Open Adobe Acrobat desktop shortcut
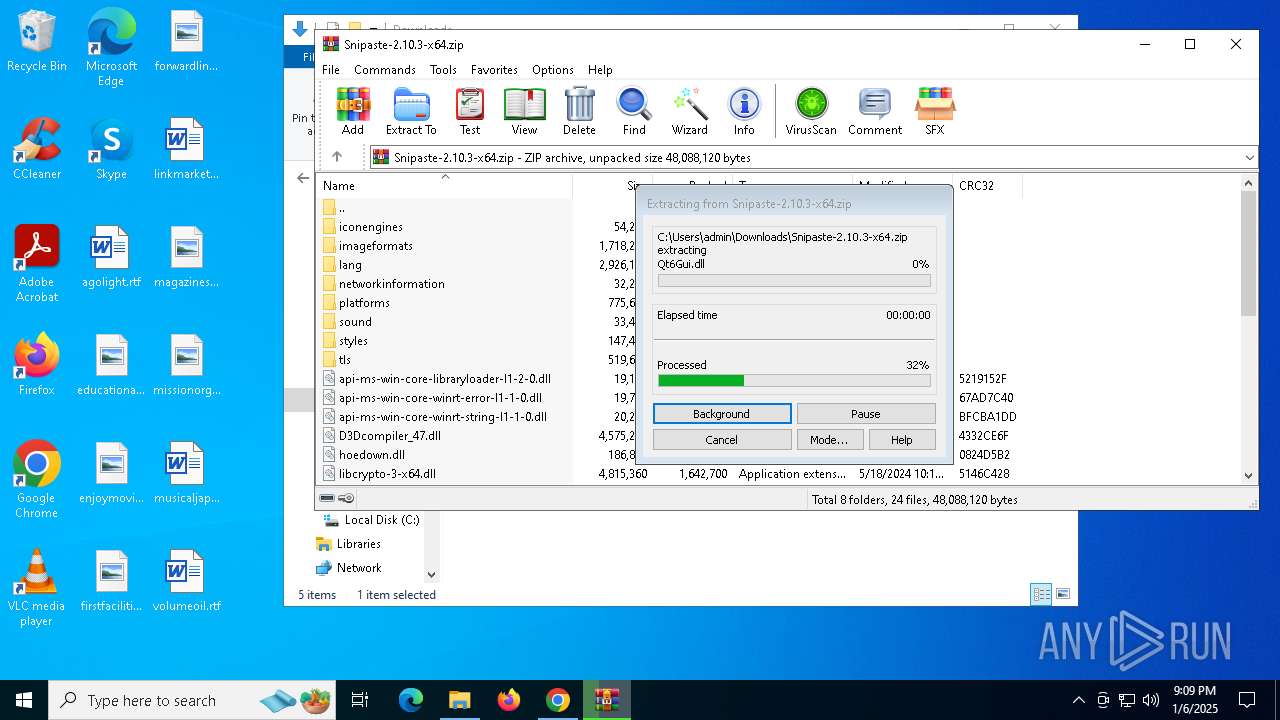 37,264
